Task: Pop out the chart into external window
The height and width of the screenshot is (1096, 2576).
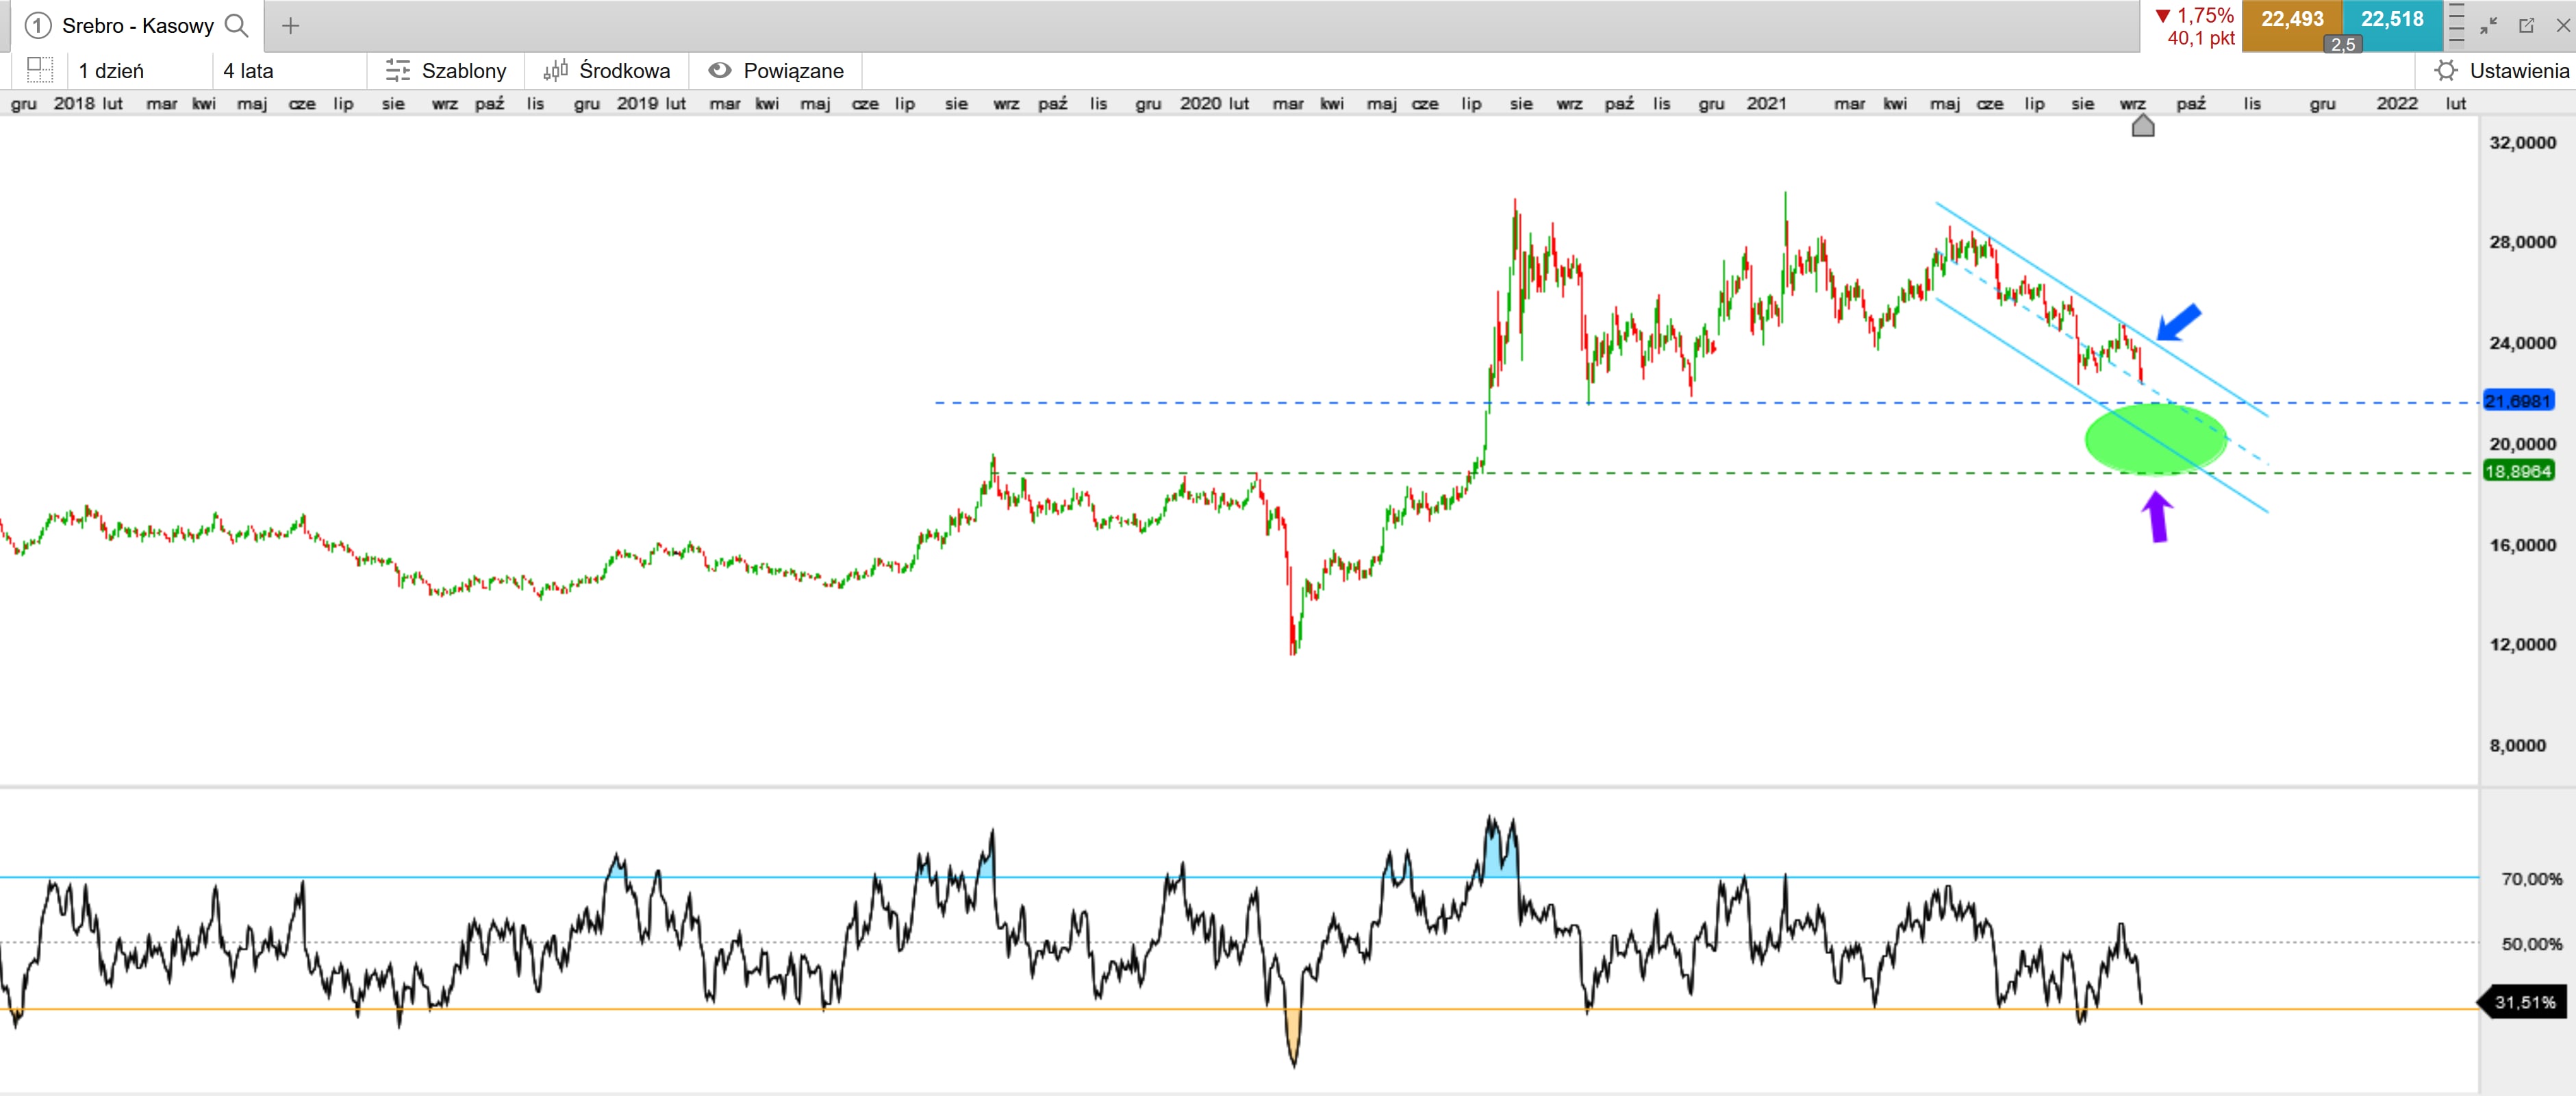Action: (2526, 26)
